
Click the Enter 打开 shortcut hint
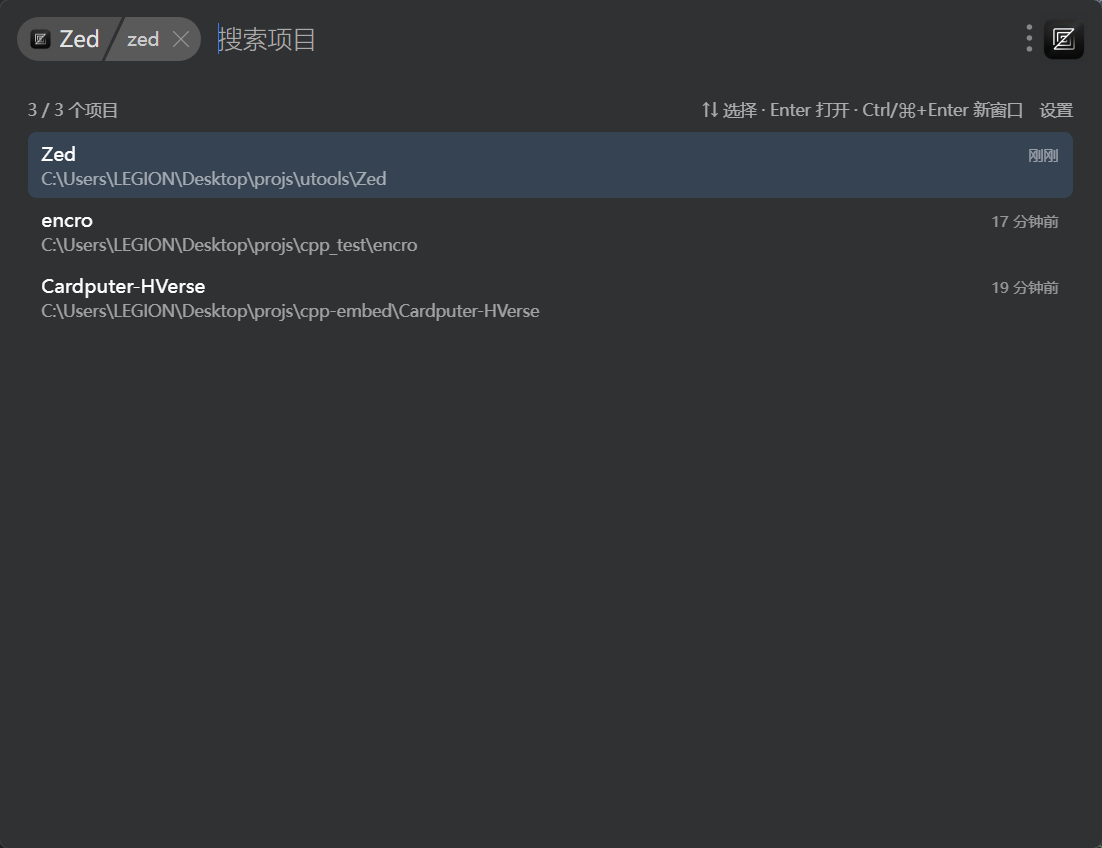click(x=810, y=110)
